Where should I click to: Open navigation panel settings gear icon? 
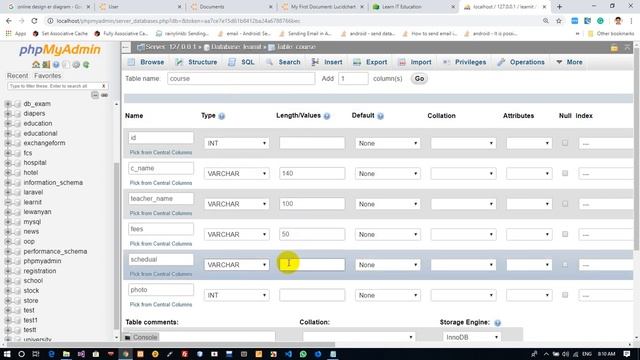pos(76,64)
